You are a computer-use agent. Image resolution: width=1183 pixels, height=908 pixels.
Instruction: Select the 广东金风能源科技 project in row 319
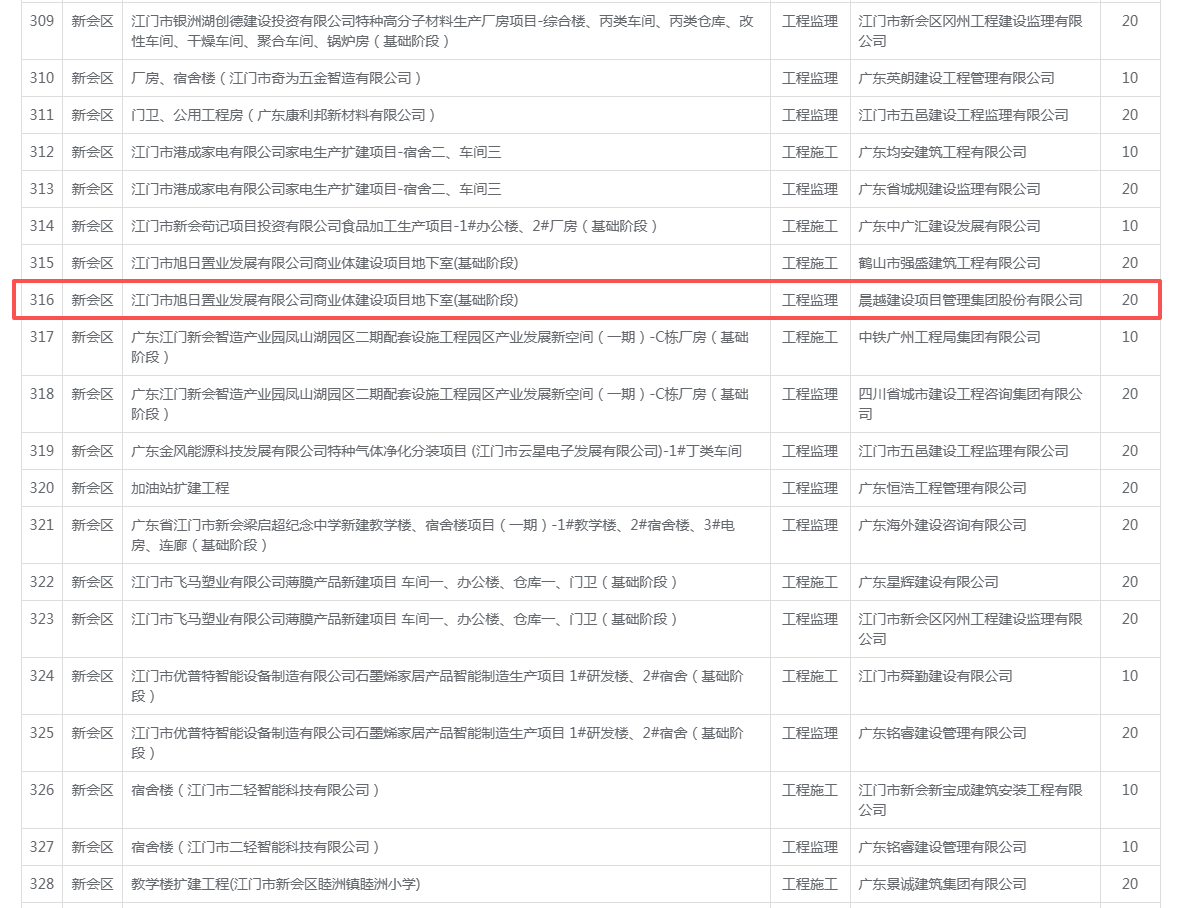point(436,451)
